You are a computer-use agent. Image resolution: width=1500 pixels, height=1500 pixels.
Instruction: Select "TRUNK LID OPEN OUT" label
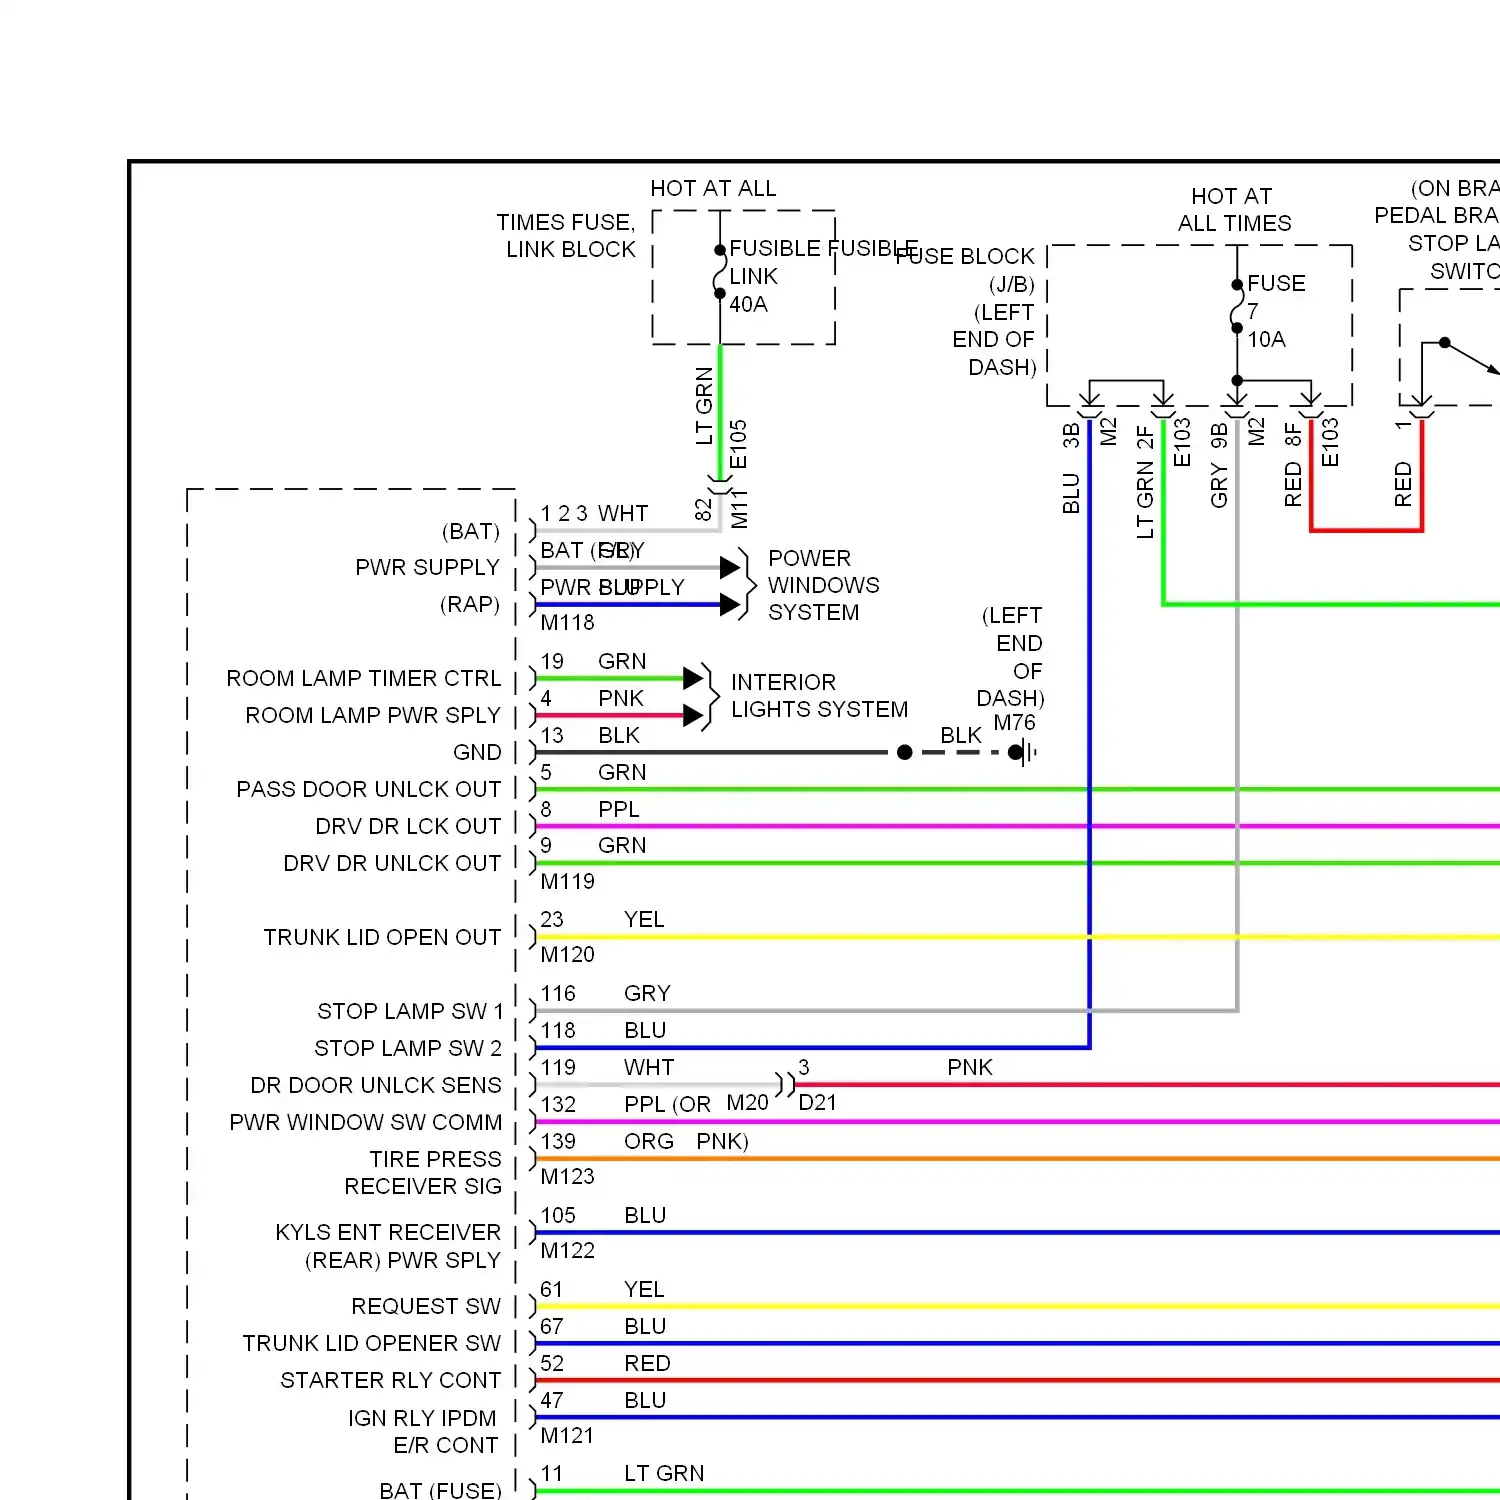[x=382, y=937]
